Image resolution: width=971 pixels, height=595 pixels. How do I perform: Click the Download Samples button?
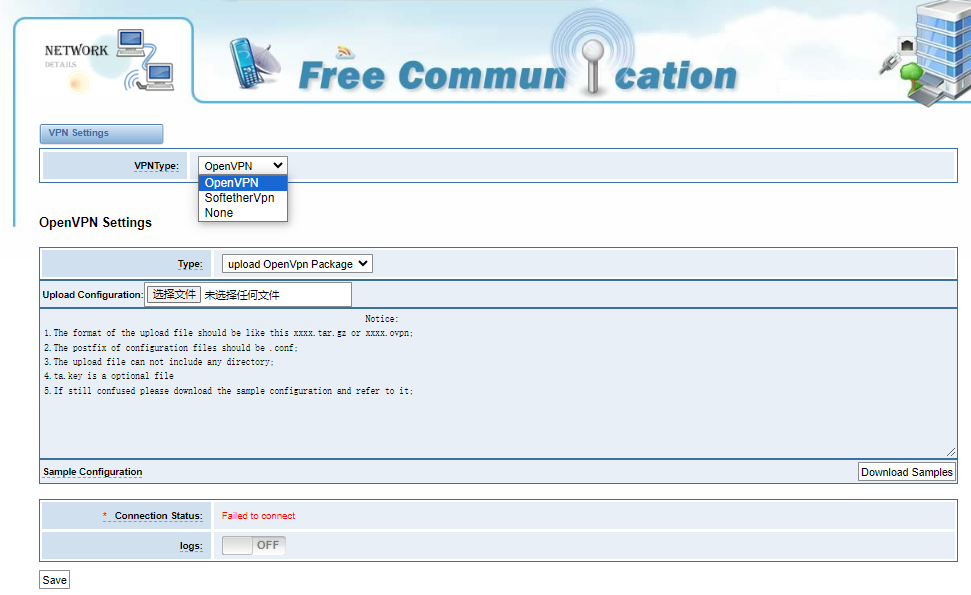coord(907,472)
